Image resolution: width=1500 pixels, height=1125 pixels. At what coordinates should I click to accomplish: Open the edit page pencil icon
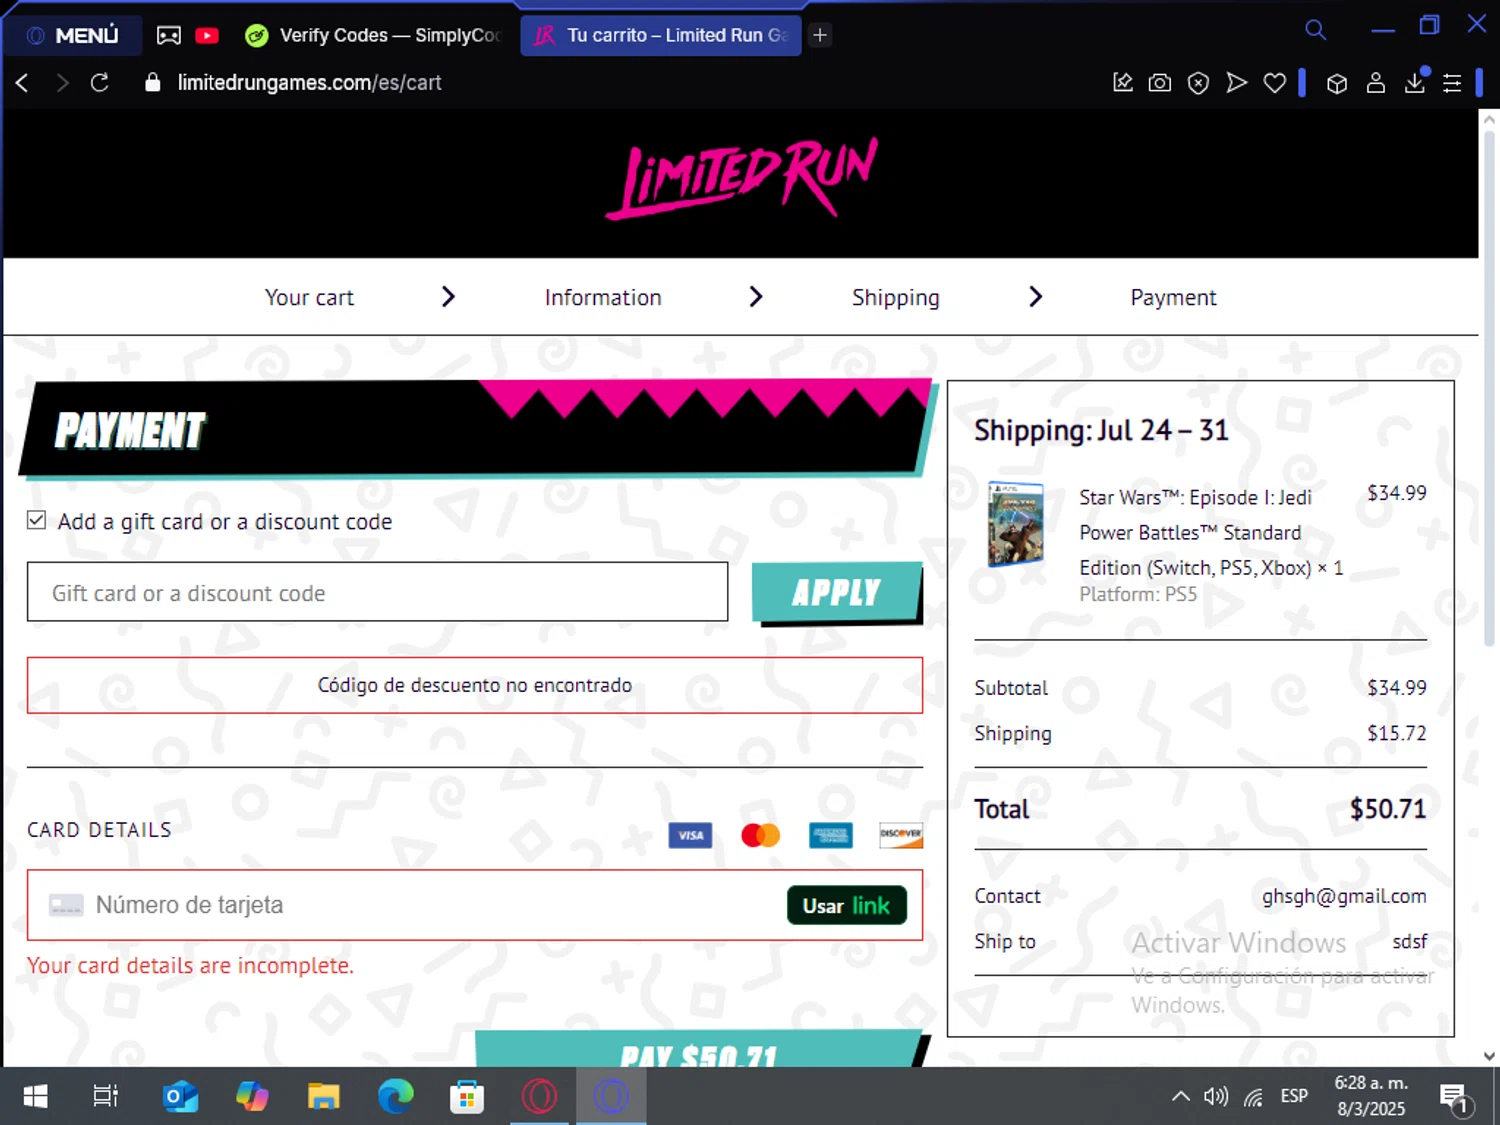[1123, 82]
